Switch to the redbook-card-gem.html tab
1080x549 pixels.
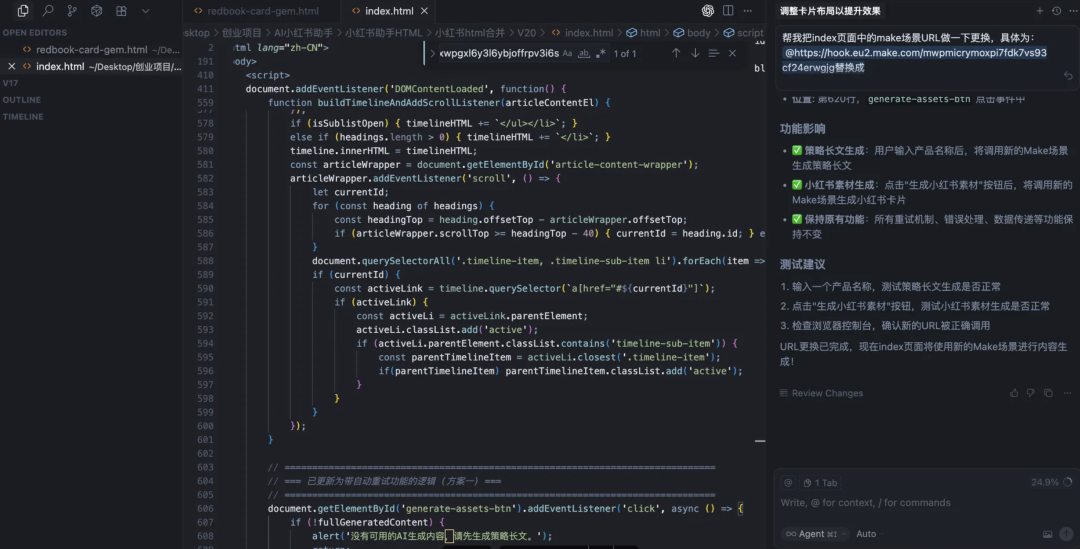262,11
